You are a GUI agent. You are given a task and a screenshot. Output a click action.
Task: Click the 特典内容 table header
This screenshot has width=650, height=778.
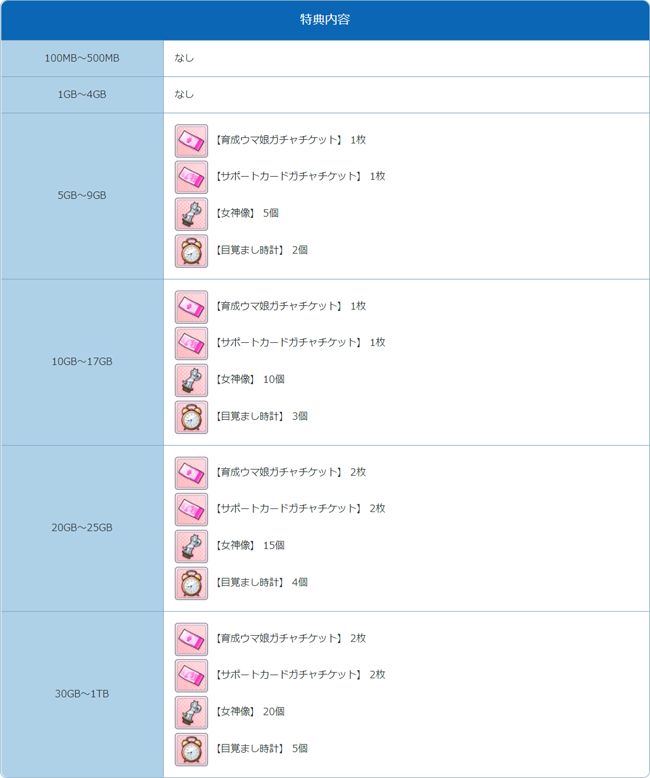tap(325, 20)
